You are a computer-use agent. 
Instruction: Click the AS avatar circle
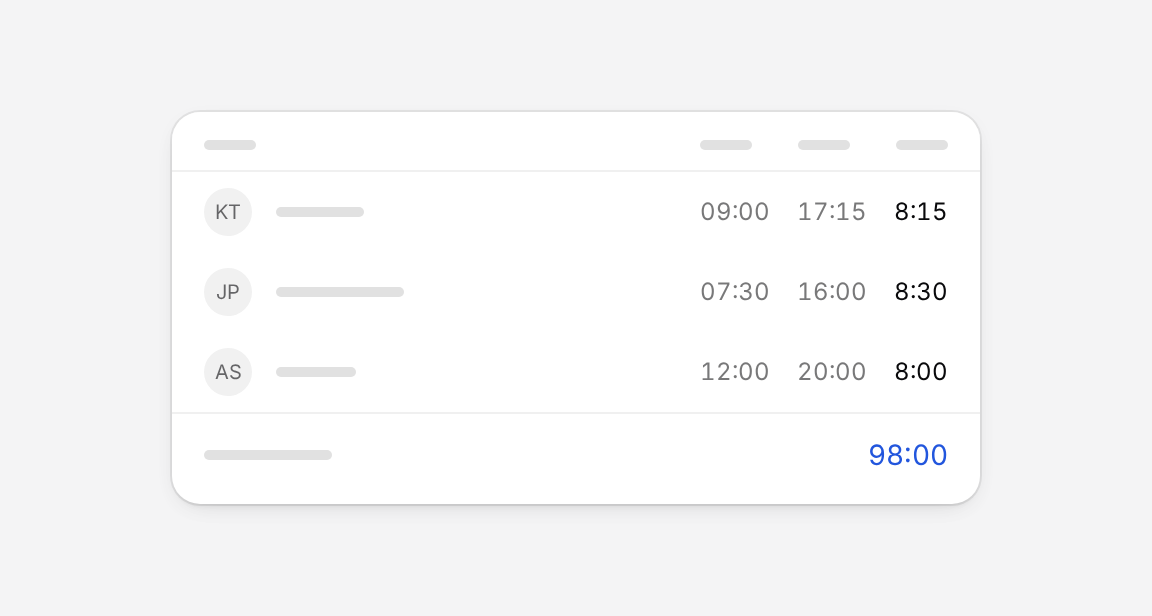click(228, 372)
